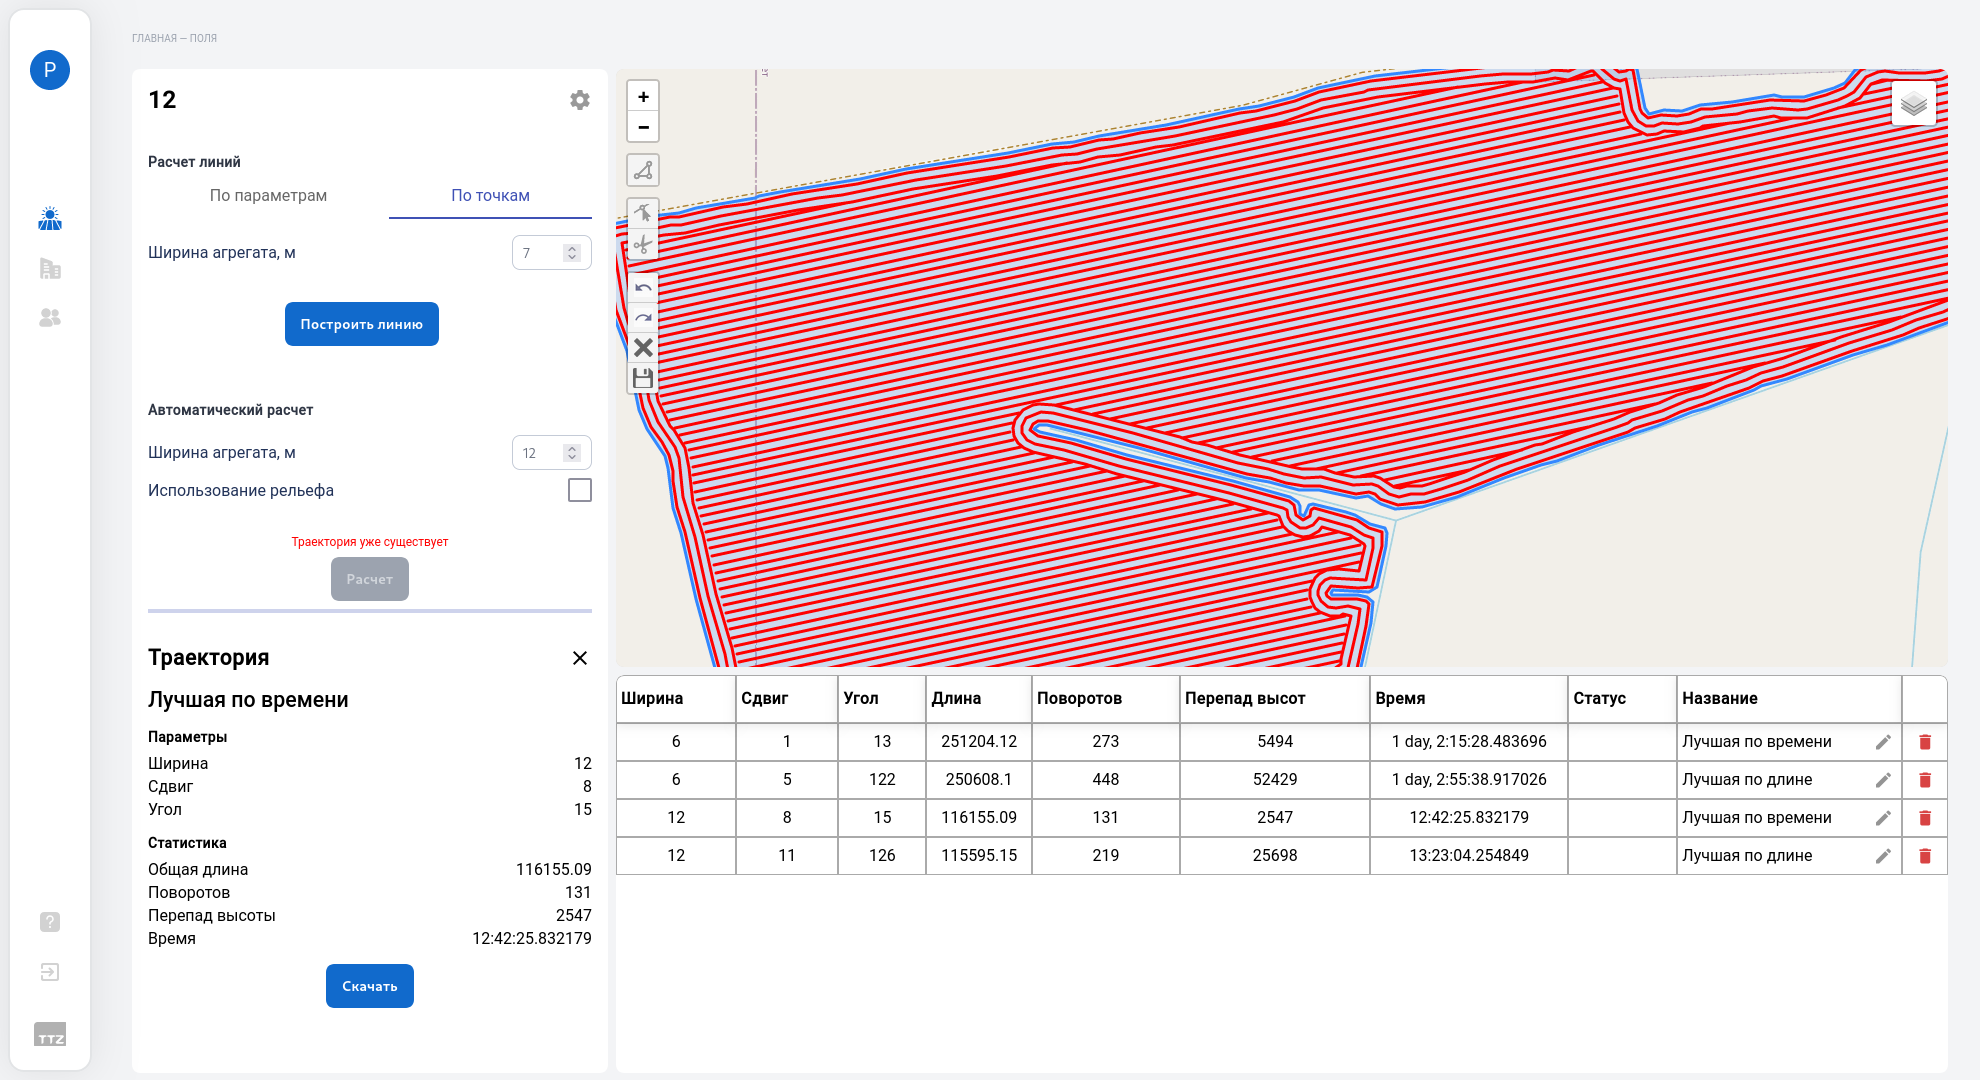Click the ГЛАВНАЯ breadcrumb link
The height and width of the screenshot is (1080, 1980).
(154, 38)
